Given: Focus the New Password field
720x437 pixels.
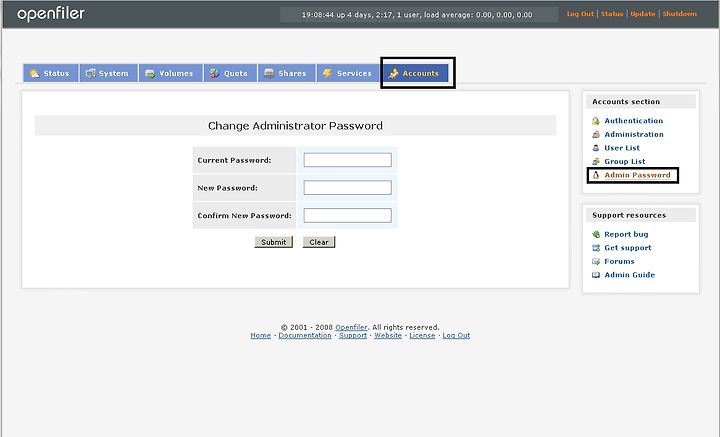Looking at the screenshot, I should (x=348, y=187).
